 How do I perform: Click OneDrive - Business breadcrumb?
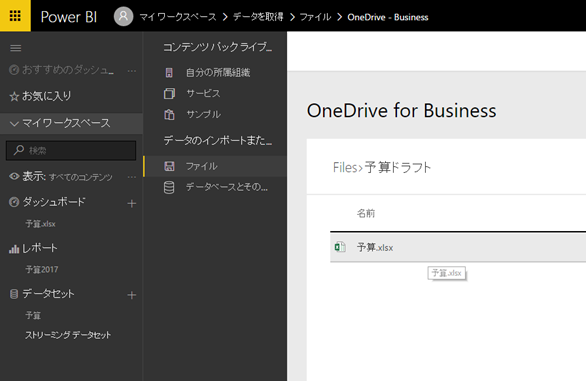388,17
